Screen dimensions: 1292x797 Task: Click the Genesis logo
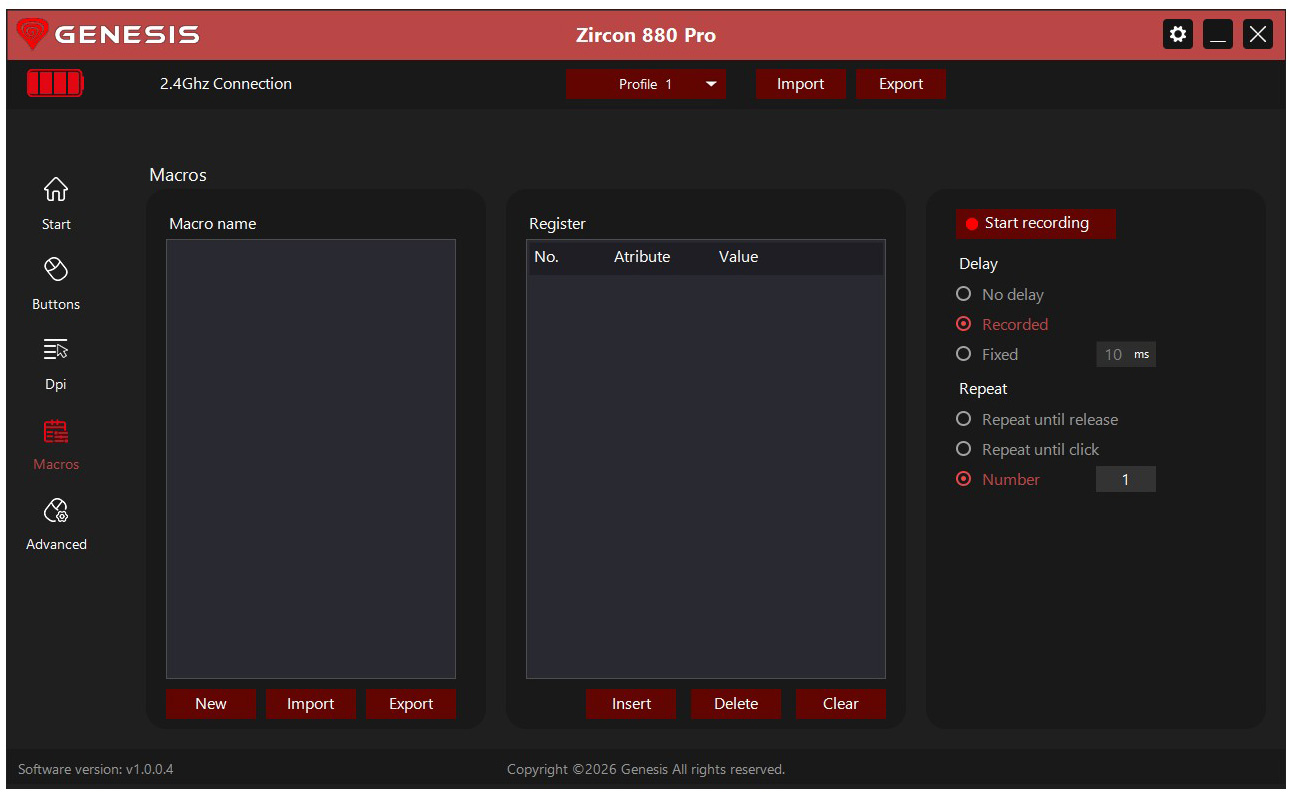(108, 35)
